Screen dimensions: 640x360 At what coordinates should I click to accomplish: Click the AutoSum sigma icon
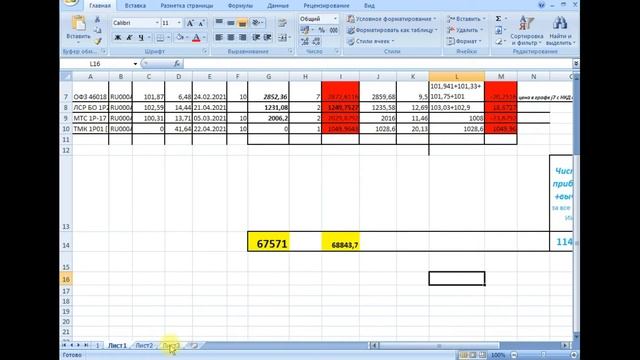tap(498, 19)
